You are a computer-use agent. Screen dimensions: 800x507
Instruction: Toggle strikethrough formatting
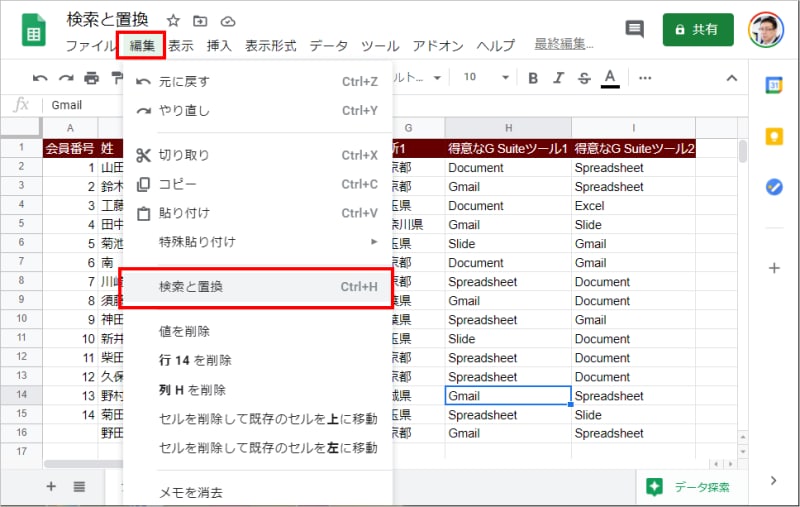(x=584, y=78)
